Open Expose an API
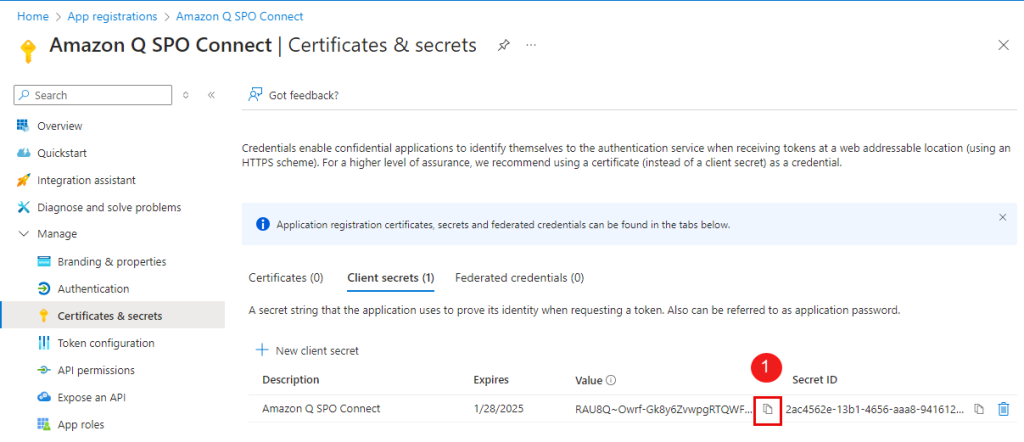This screenshot has height=442, width=1024. 91,397
